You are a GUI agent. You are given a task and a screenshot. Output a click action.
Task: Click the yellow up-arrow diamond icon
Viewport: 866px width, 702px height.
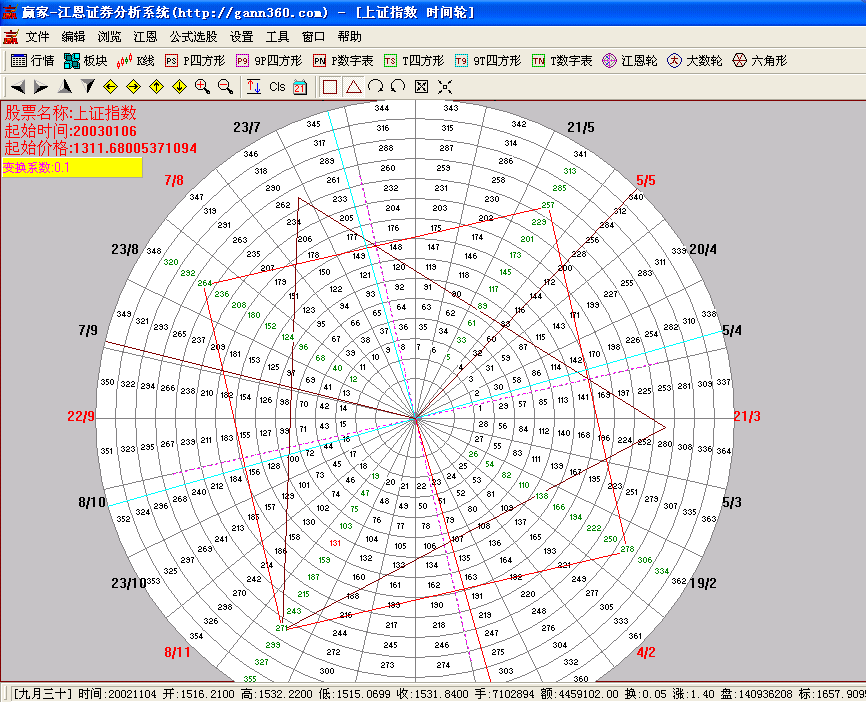coord(156,87)
